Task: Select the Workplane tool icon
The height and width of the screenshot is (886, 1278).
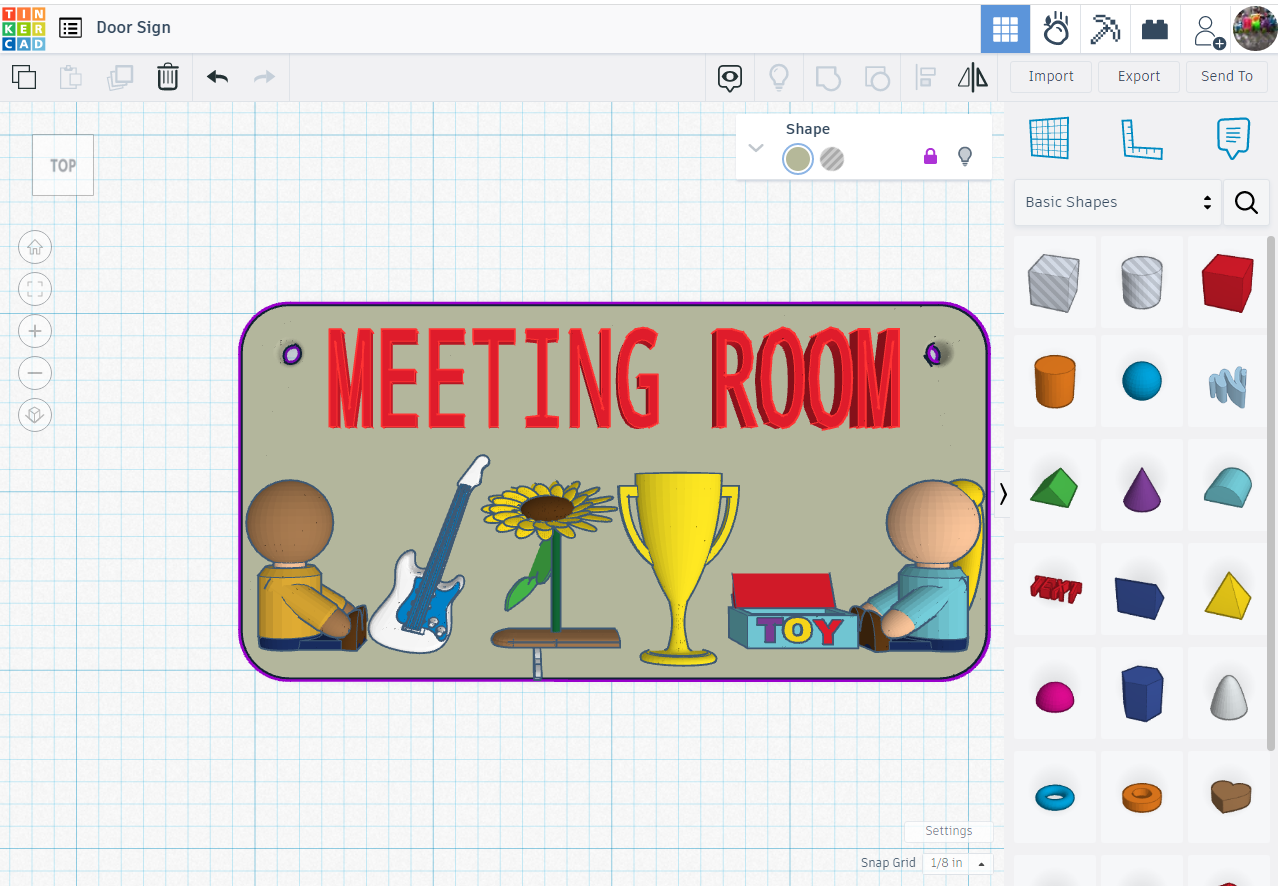Action: (x=1050, y=138)
